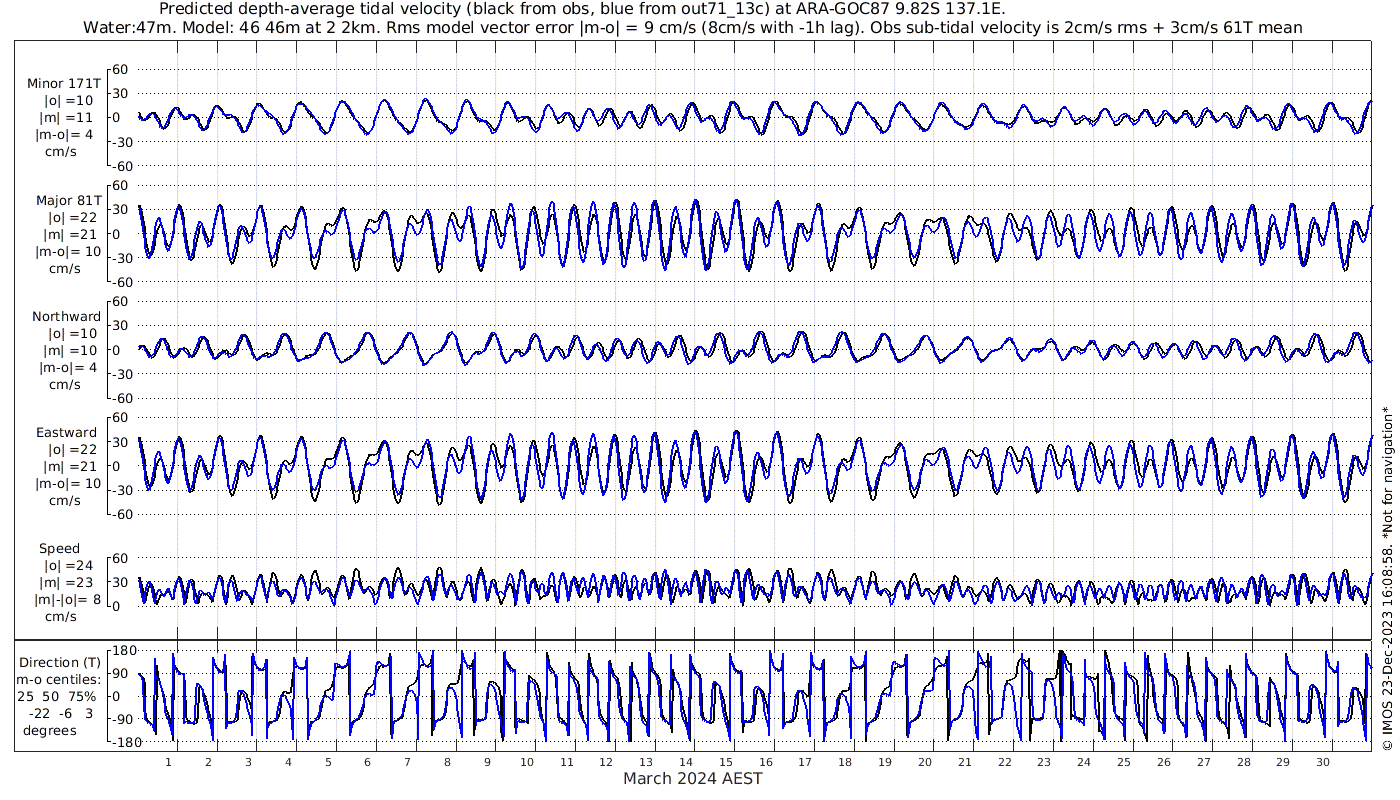Viewport: 1400px width, 800px height.
Task: Click the '-60' y-axis tick of Eastward plot
Action: pyautogui.click(x=121, y=514)
